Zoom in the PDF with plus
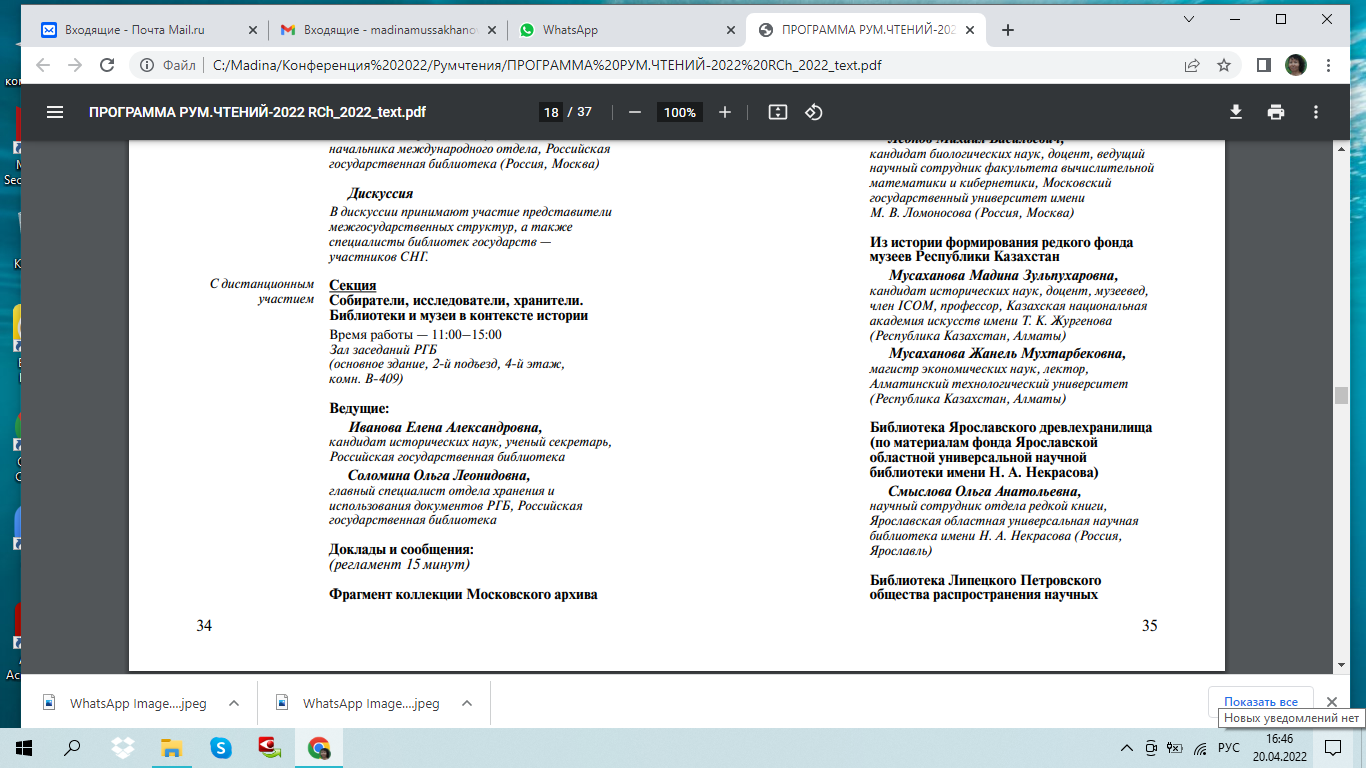This screenshot has width=1366, height=768. (725, 112)
